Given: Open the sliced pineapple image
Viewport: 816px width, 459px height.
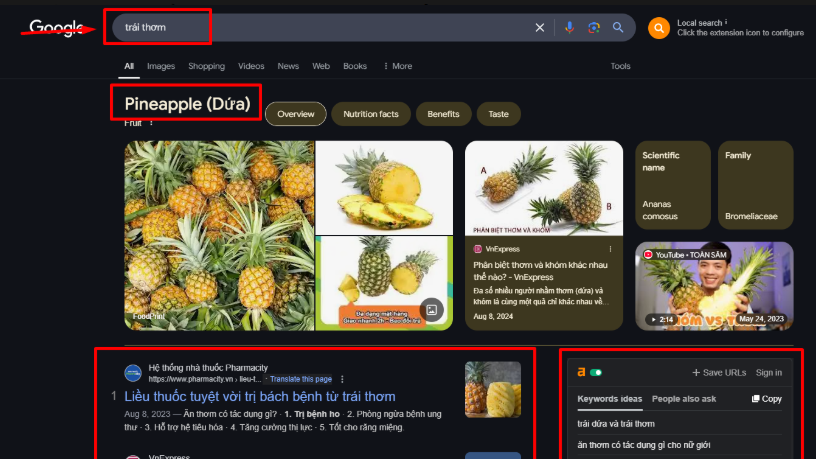Looking at the screenshot, I should pyautogui.click(x=384, y=188).
